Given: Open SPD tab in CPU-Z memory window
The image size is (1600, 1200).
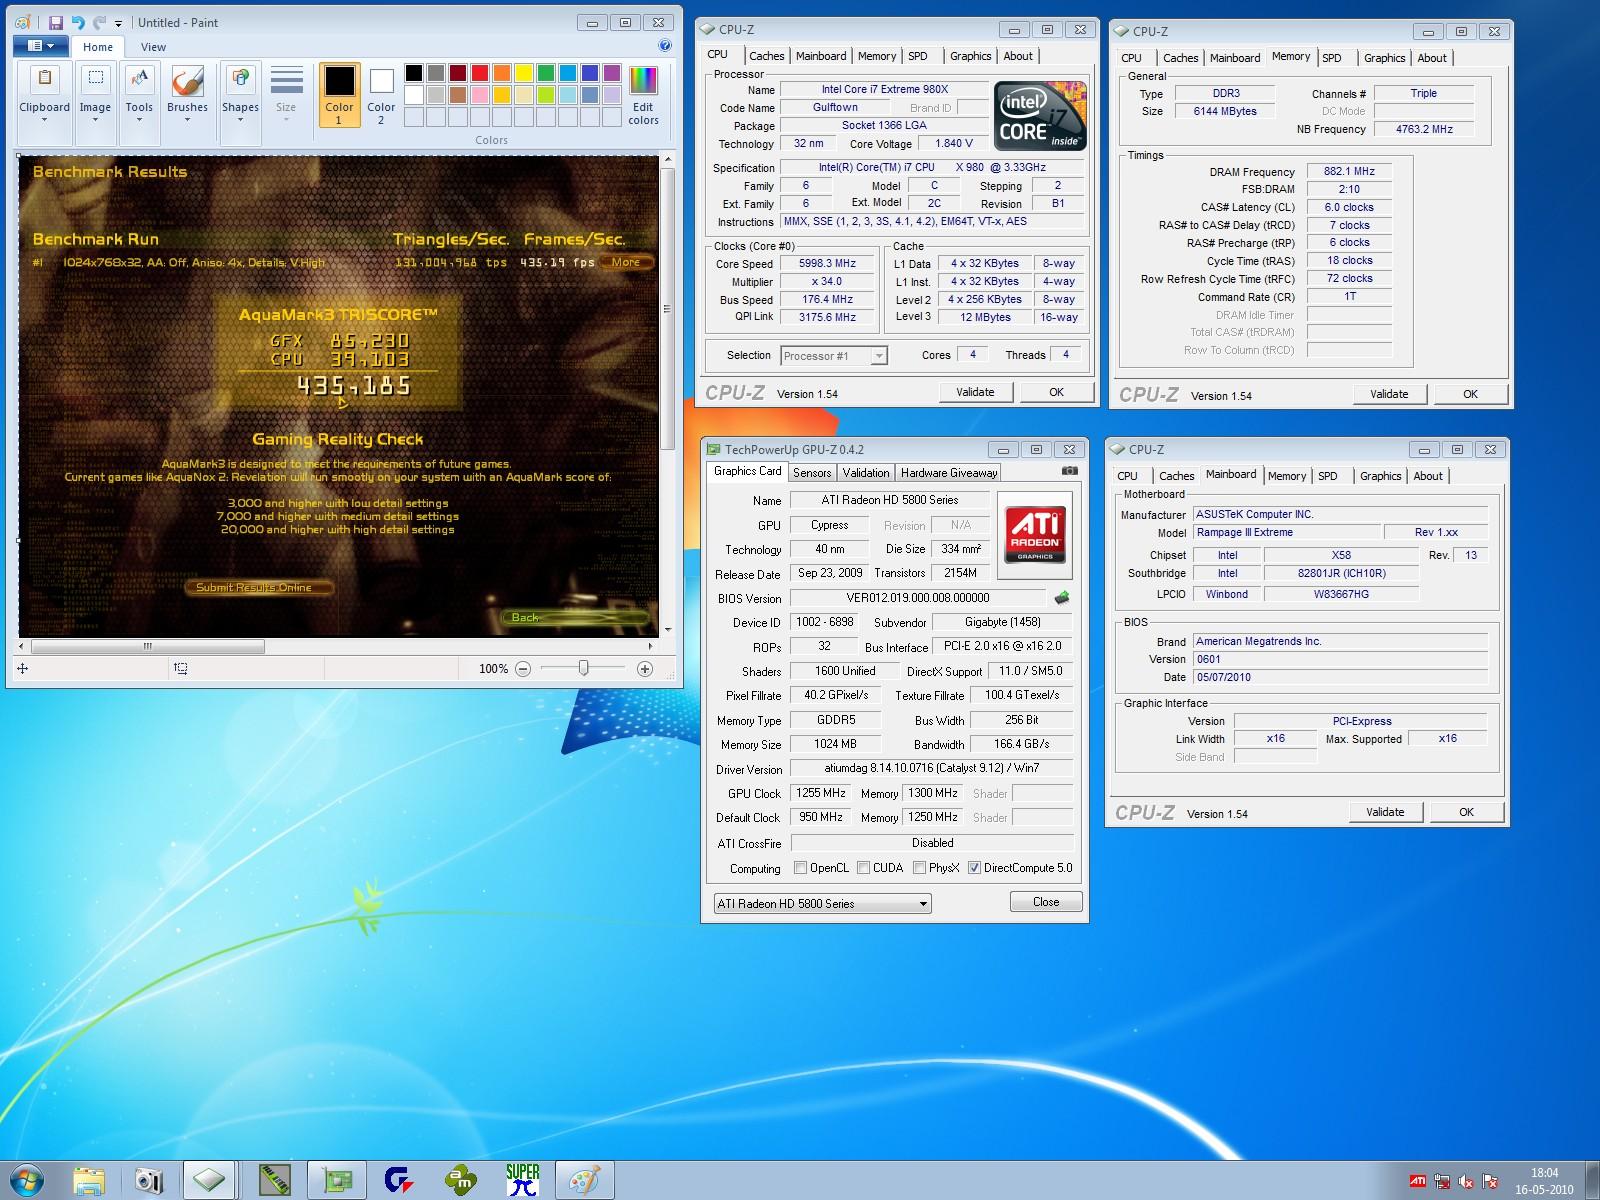Looking at the screenshot, I should tap(1332, 58).
